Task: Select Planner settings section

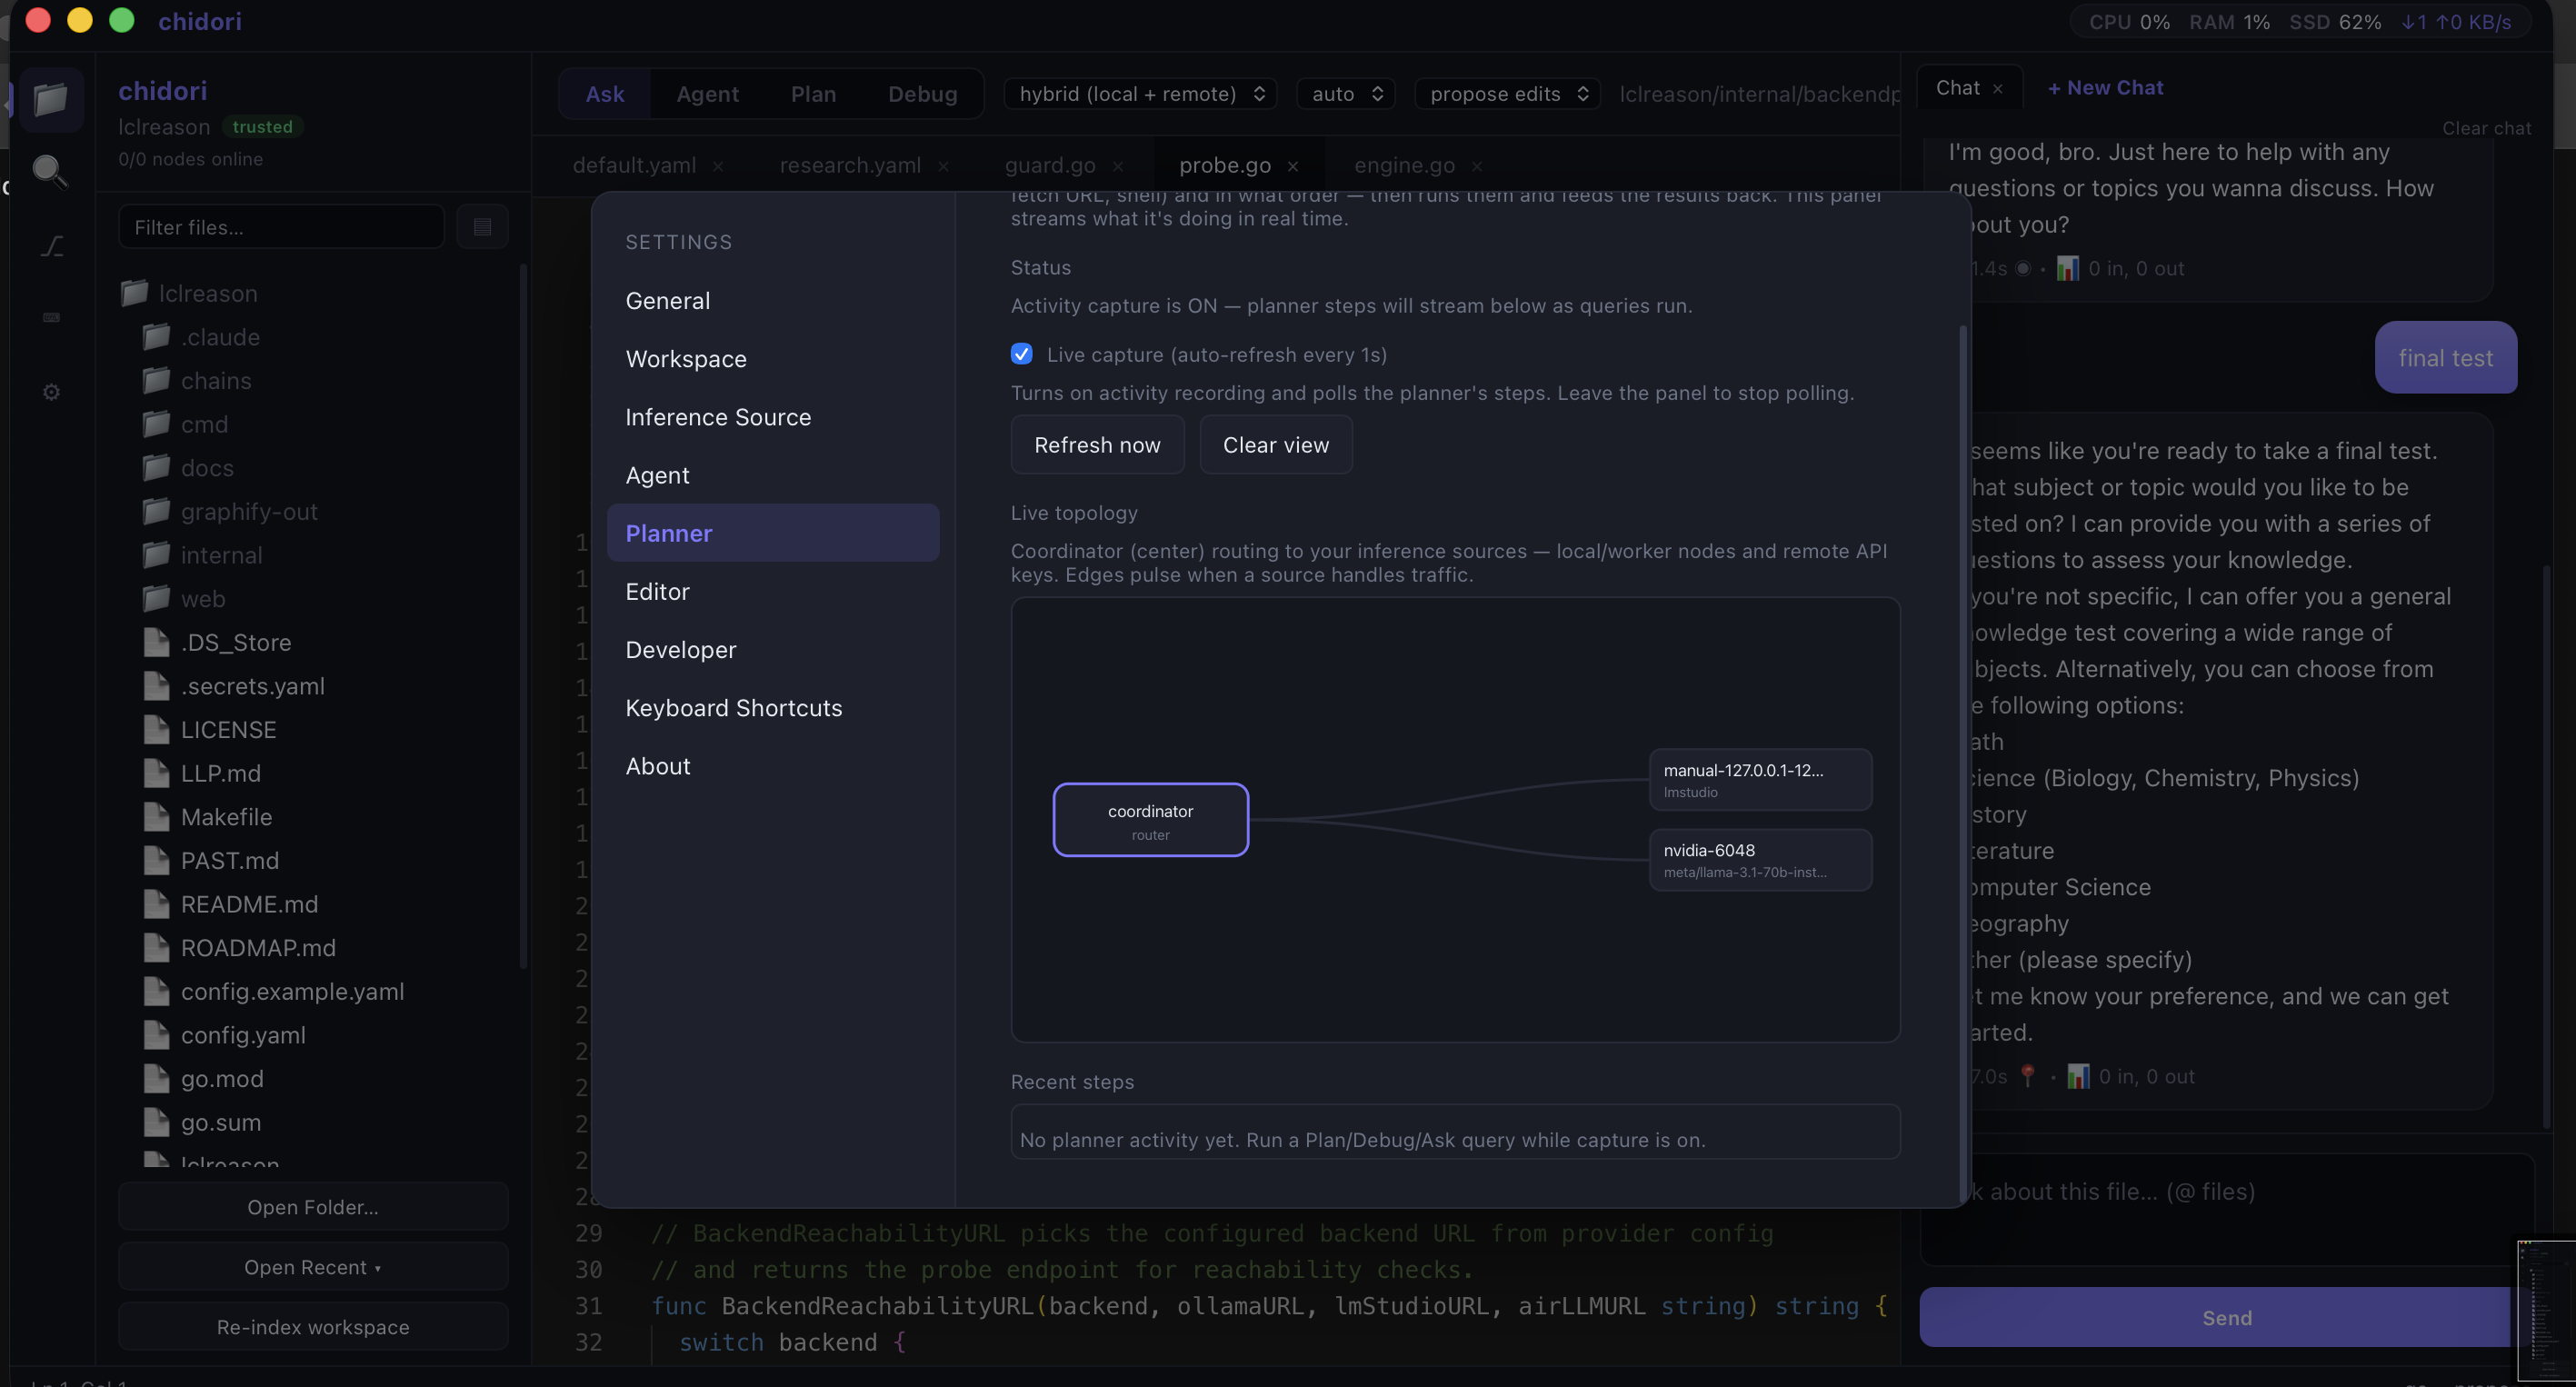Action: (773, 533)
